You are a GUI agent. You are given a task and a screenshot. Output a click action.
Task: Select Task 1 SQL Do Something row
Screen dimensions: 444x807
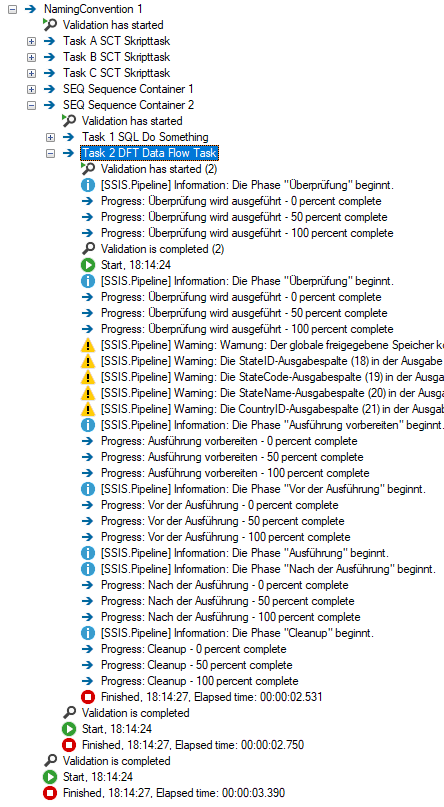pos(145,136)
